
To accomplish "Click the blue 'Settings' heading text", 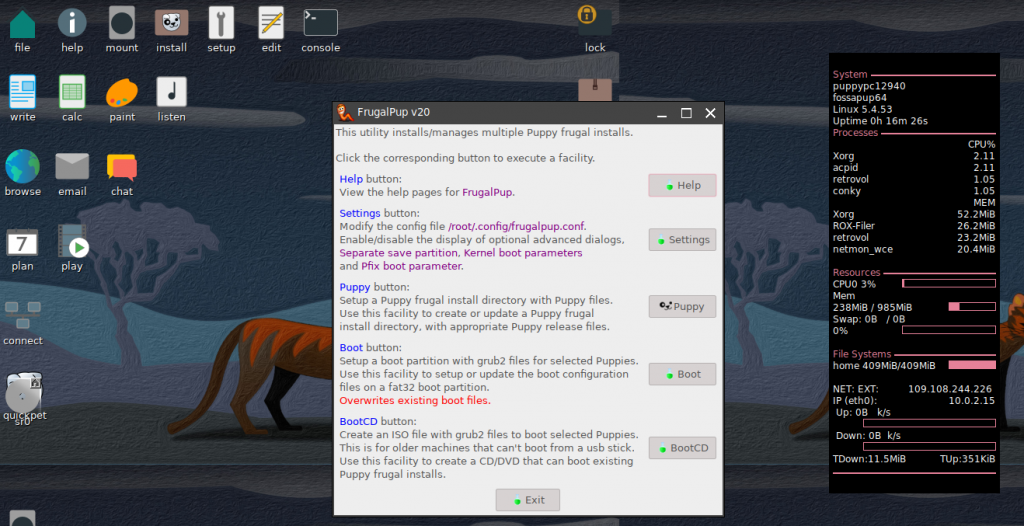I will [360, 214].
